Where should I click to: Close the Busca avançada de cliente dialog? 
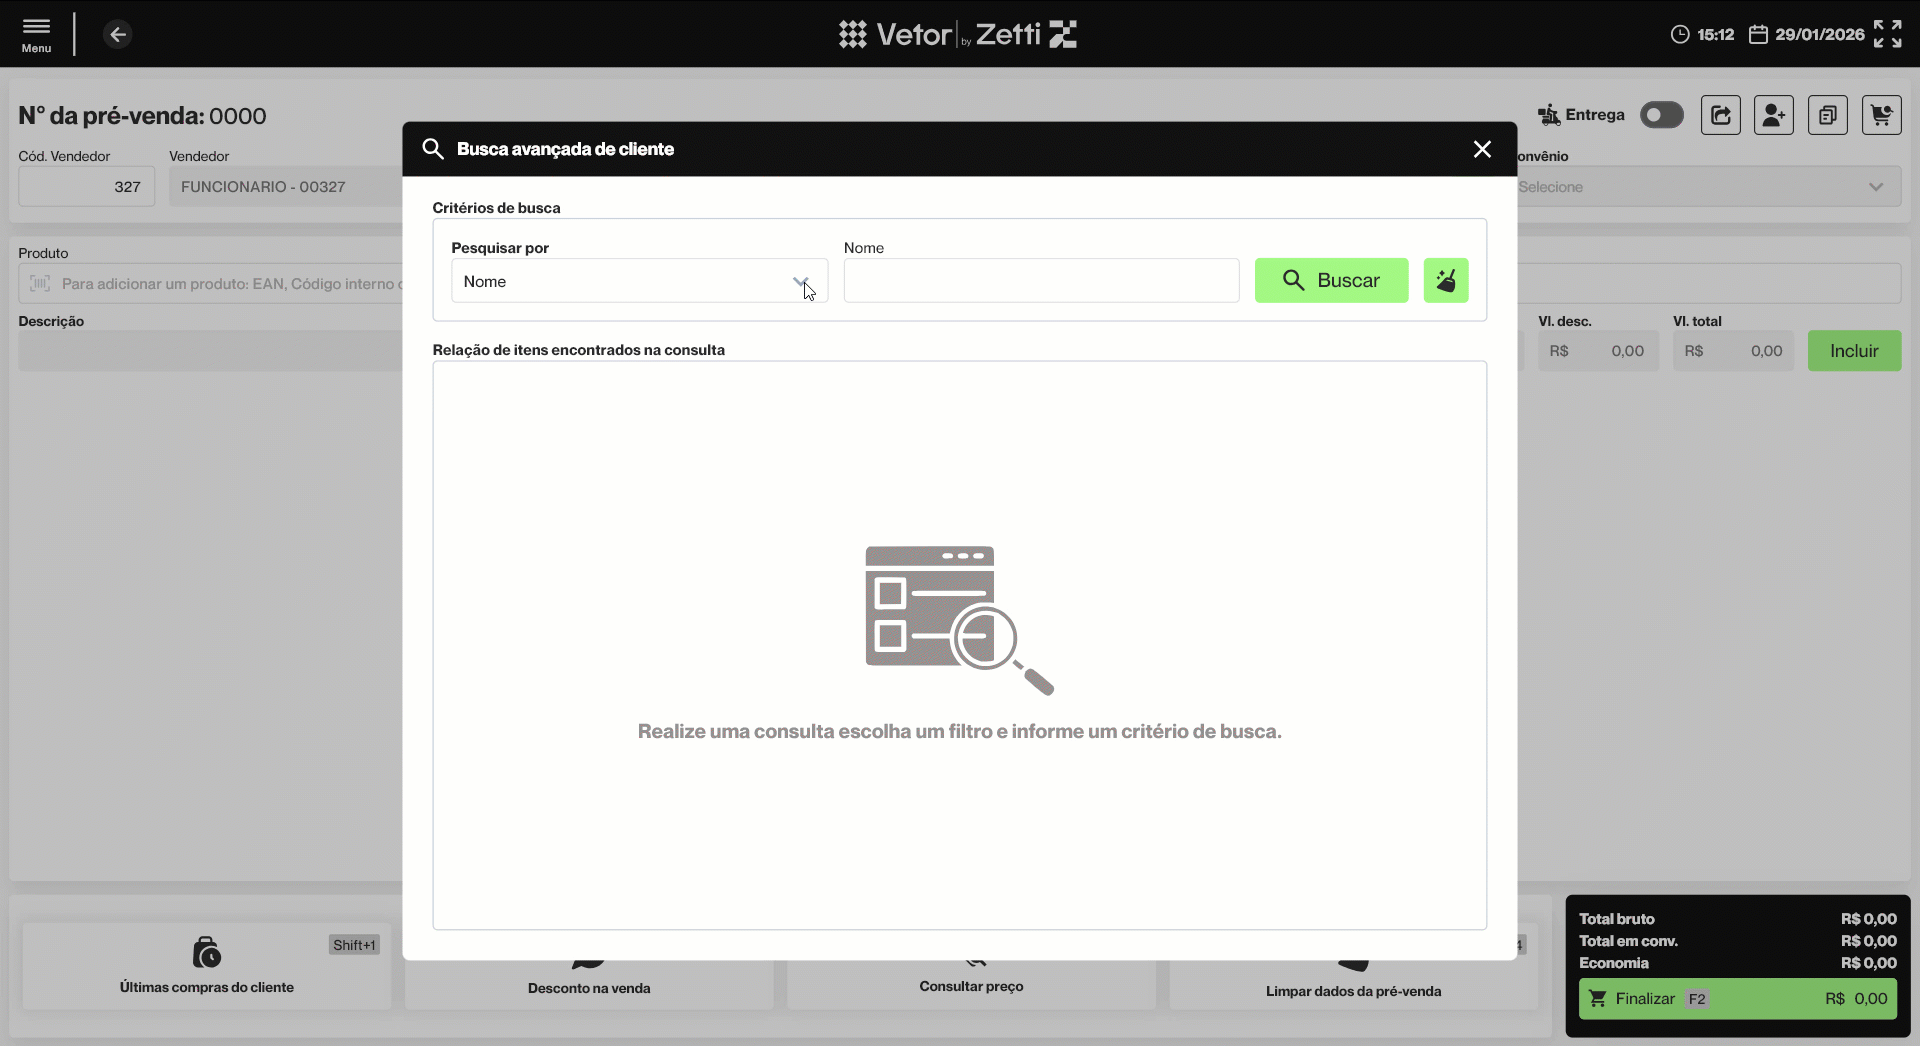[1482, 149]
